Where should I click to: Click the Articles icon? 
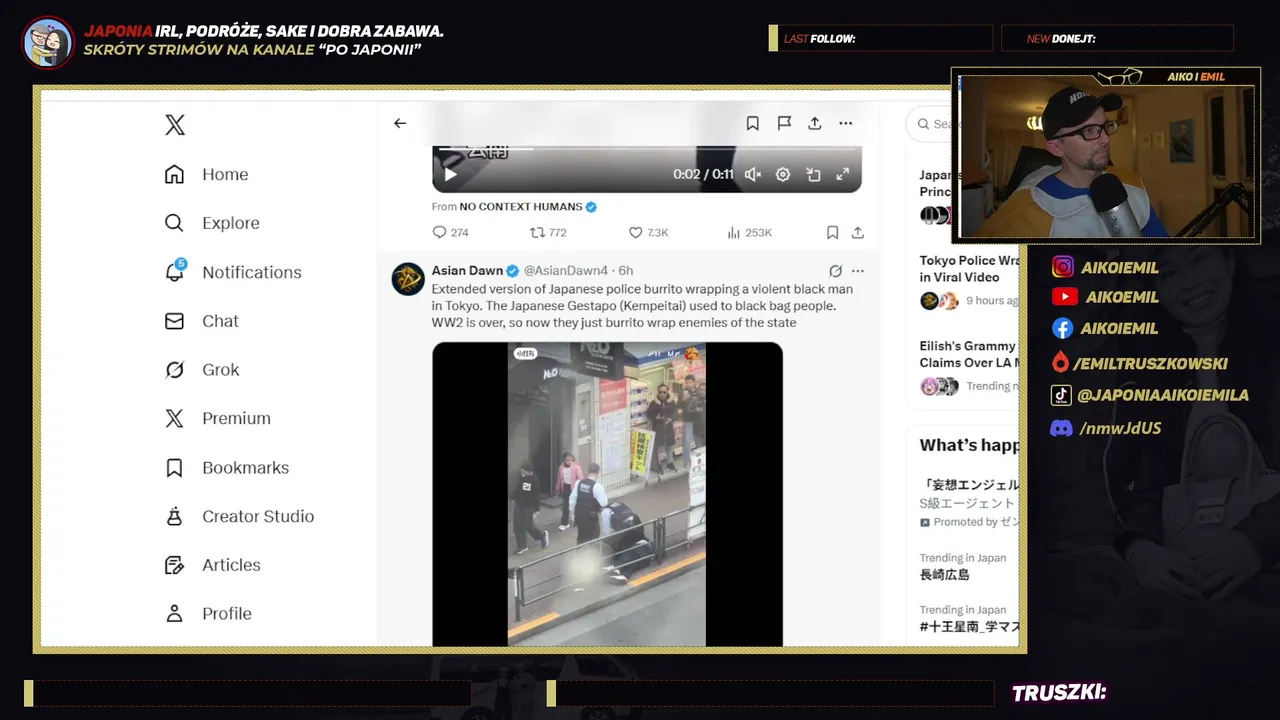[x=174, y=565]
